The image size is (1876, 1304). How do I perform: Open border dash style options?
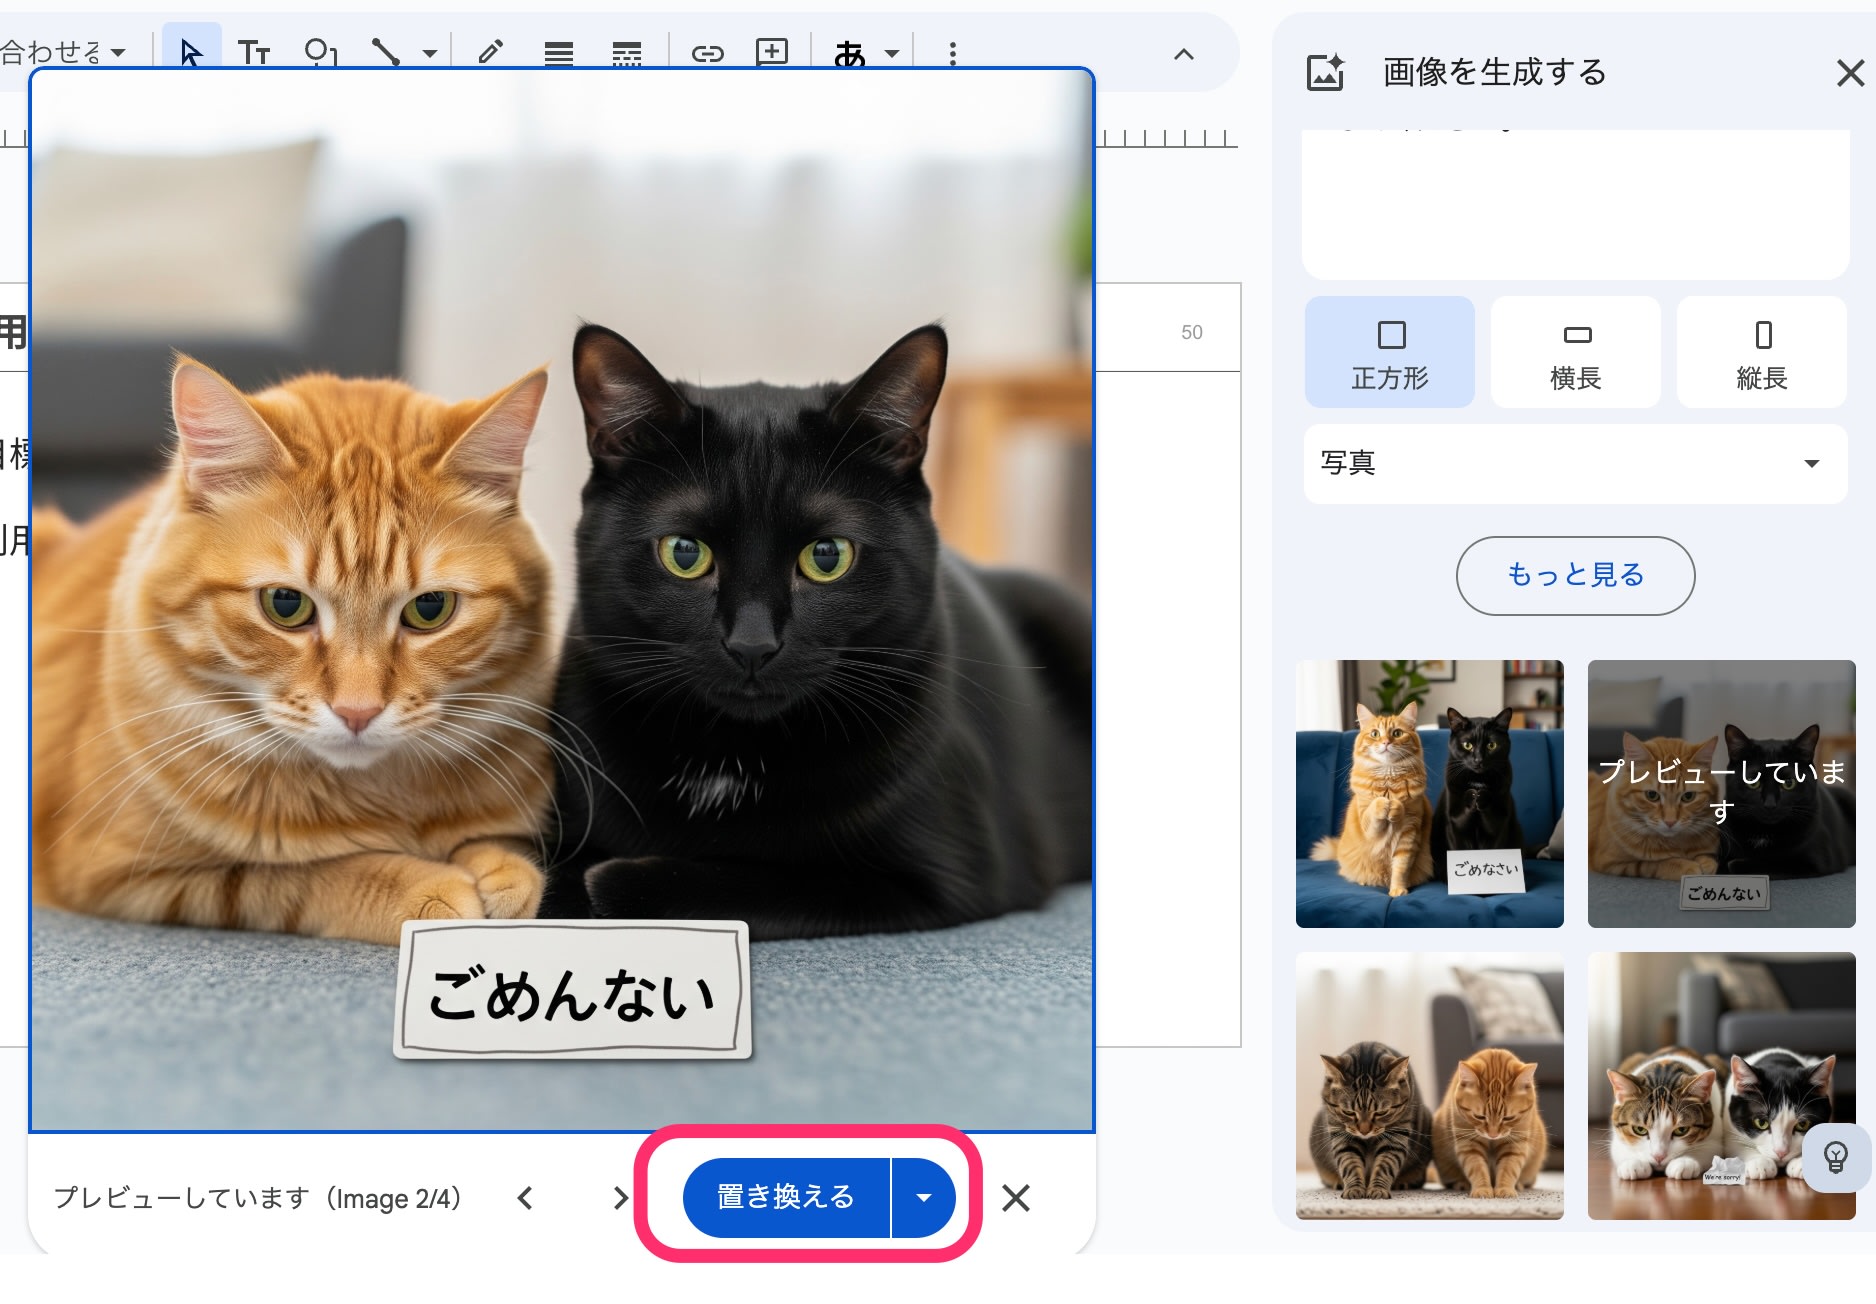627,53
